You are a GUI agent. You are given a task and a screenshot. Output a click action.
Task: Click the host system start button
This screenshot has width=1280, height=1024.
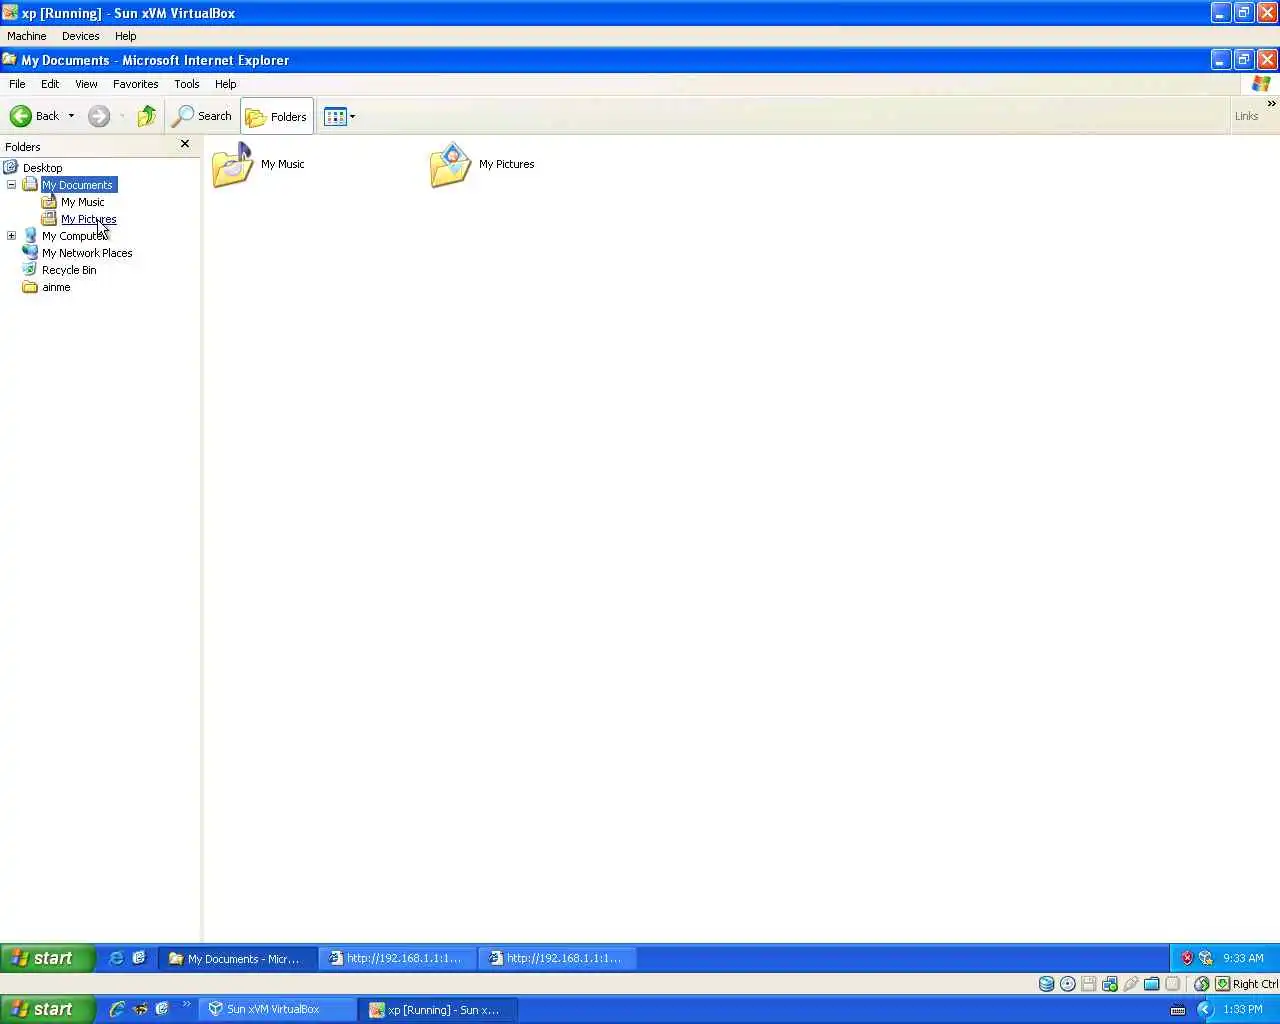coord(47,1009)
